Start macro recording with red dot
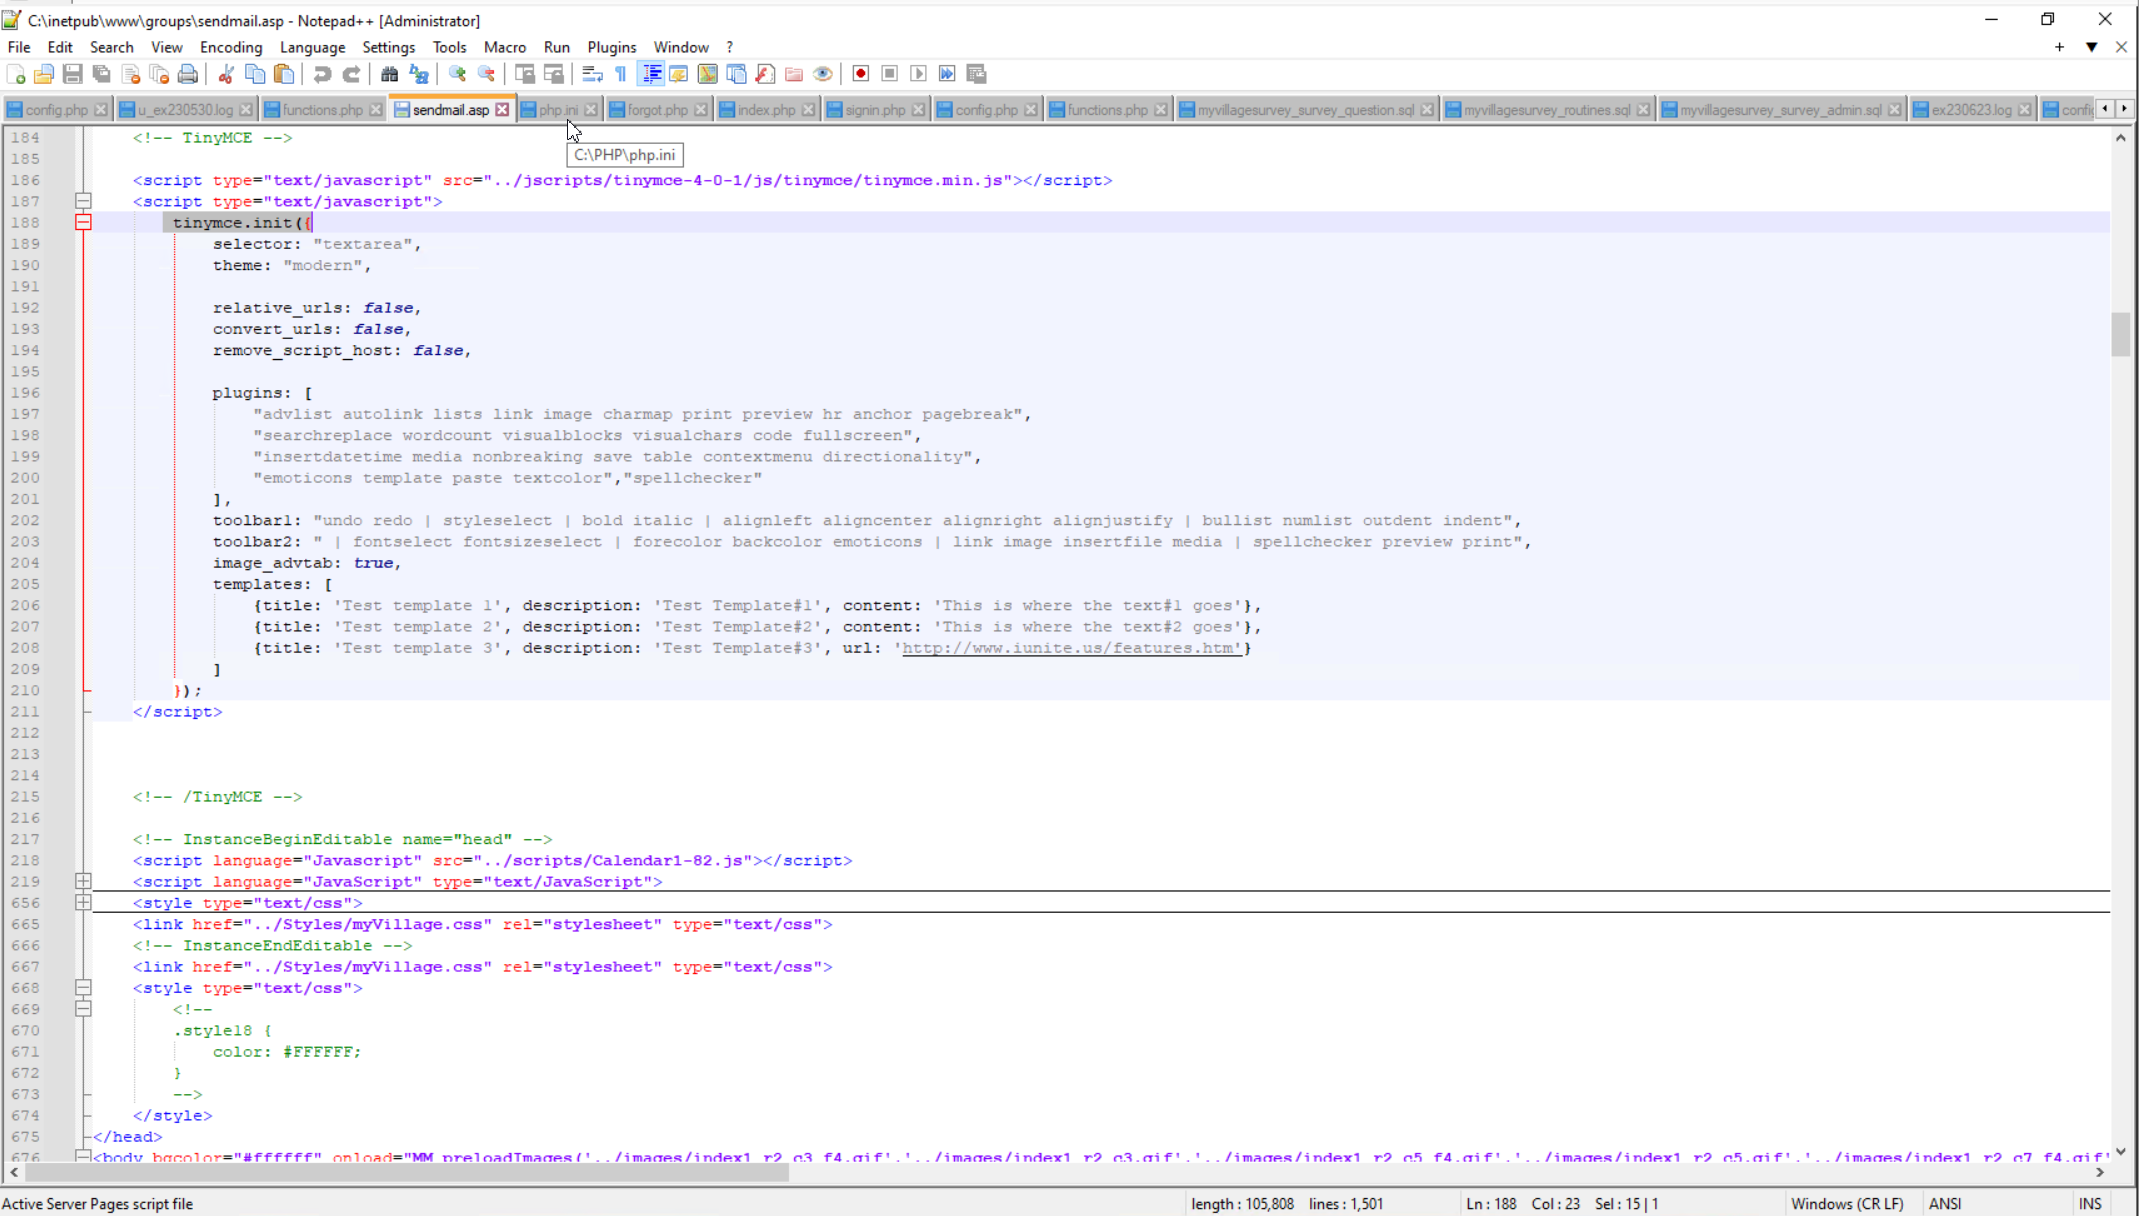Viewport: 2139px width, 1216px height. tap(860, 74)
